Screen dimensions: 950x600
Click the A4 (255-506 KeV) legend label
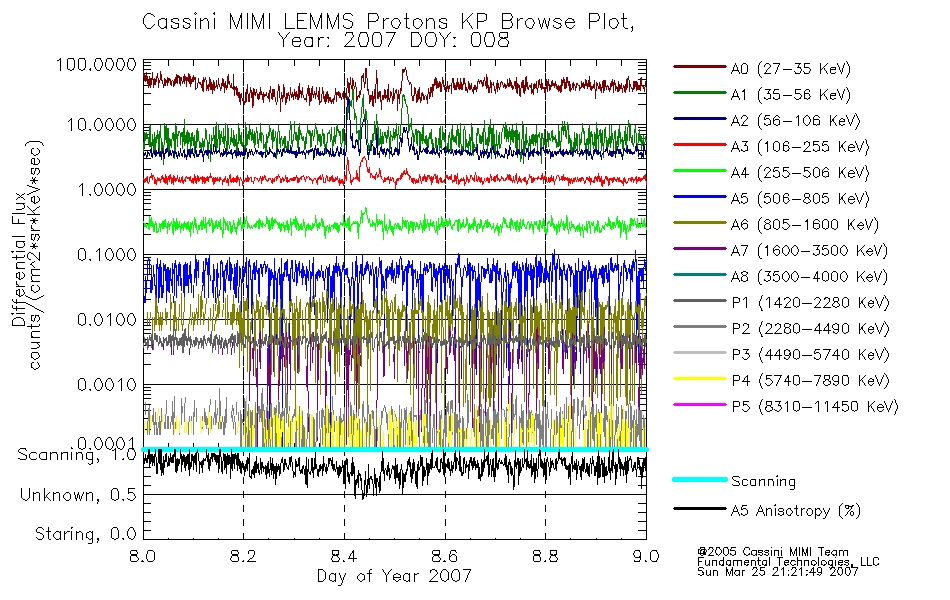[799, 173]
